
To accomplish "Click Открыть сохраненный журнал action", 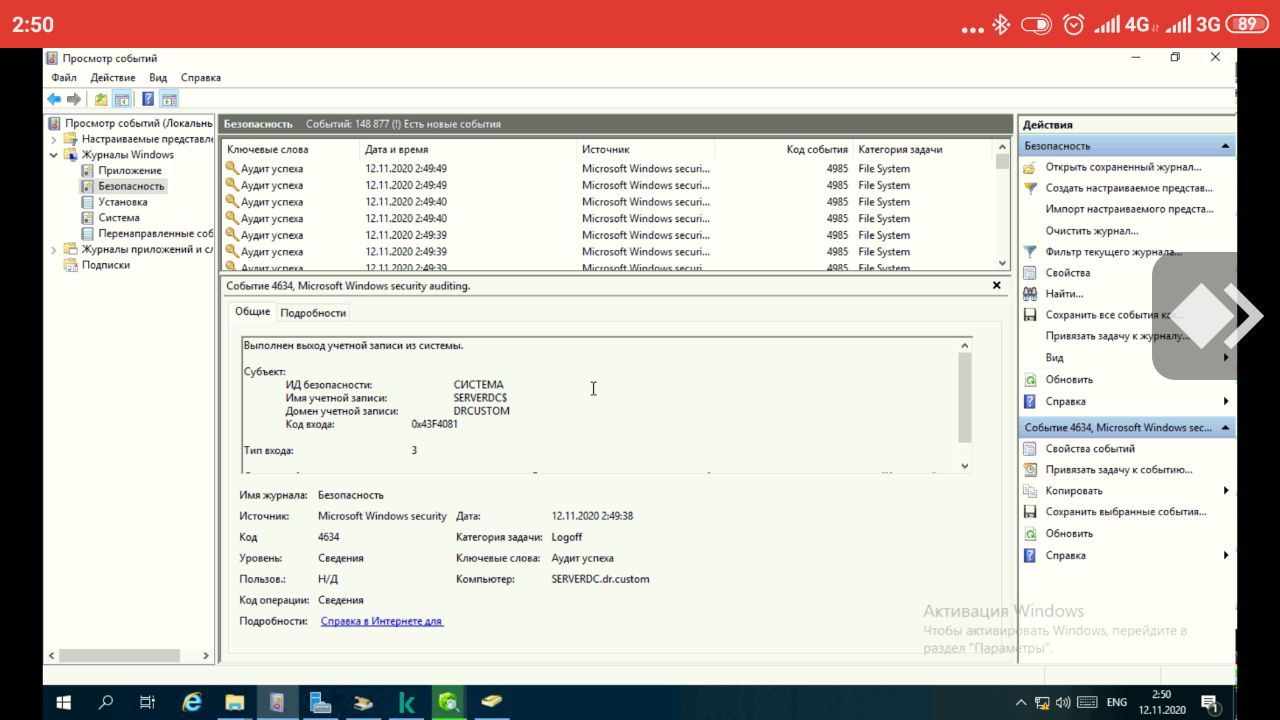I will pyautogui.click(x=1123, y=167).
